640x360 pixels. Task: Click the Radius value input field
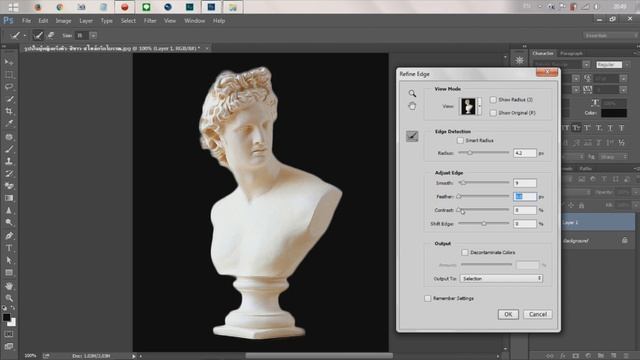point(525,153)
